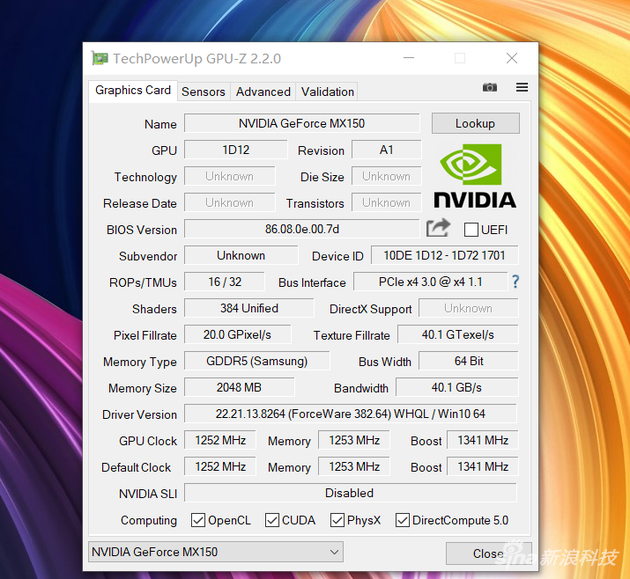This screenshot has width=630, height=579.
Task: Click the Release Date Unknown field
Action: point(229,203)
